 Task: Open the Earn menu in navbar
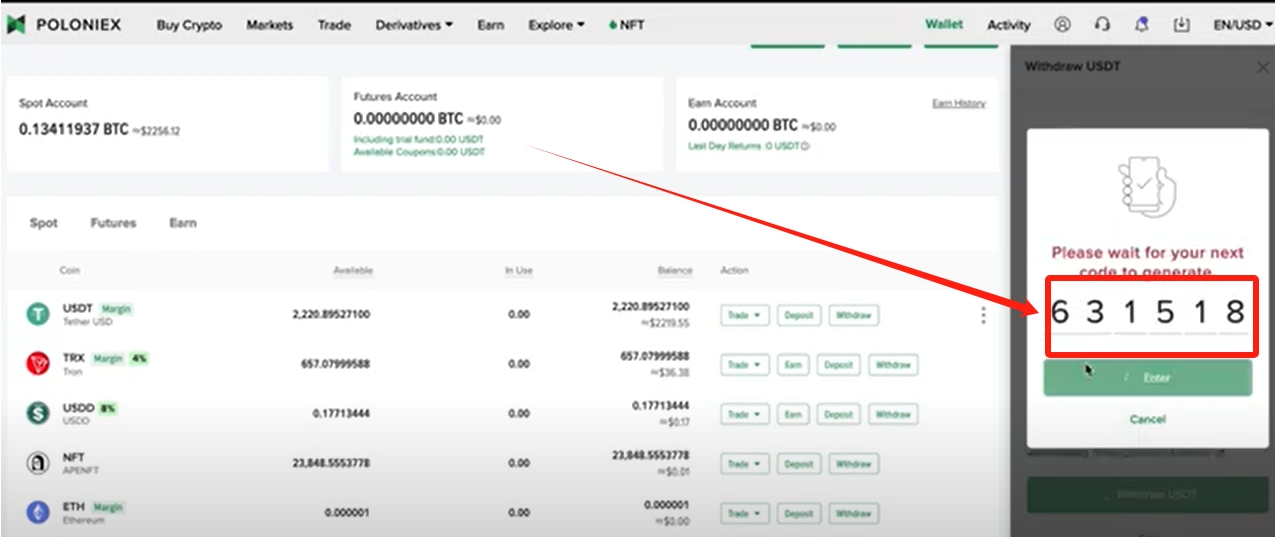point(490,25)
